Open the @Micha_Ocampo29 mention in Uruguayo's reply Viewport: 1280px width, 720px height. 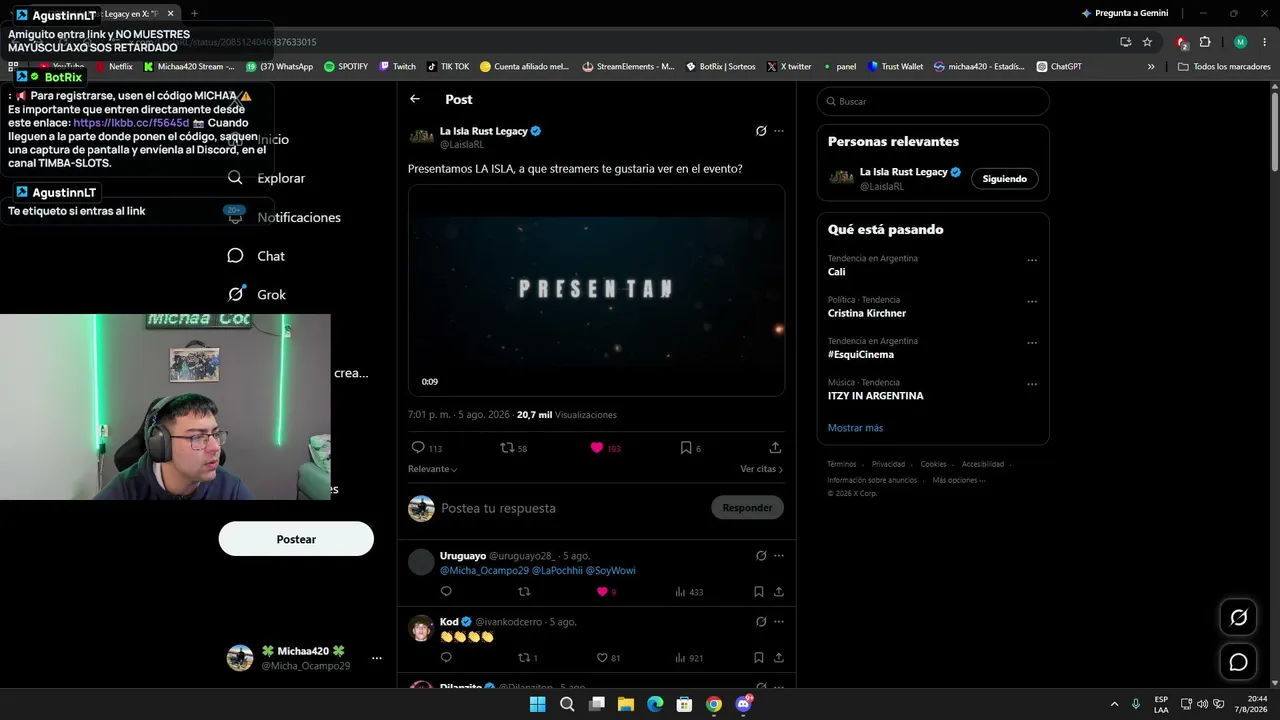pyautogui.click(x=484, y=570)
